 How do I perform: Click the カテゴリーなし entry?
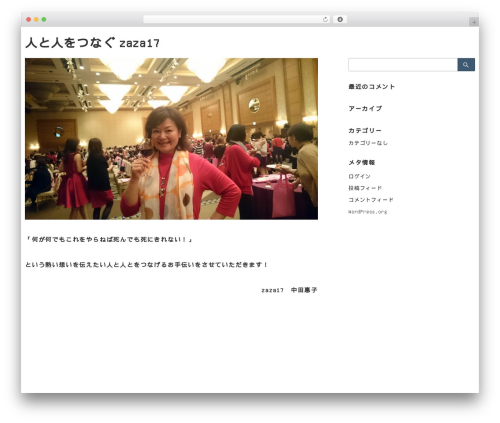pyautogui.click(x=368, y=143)
